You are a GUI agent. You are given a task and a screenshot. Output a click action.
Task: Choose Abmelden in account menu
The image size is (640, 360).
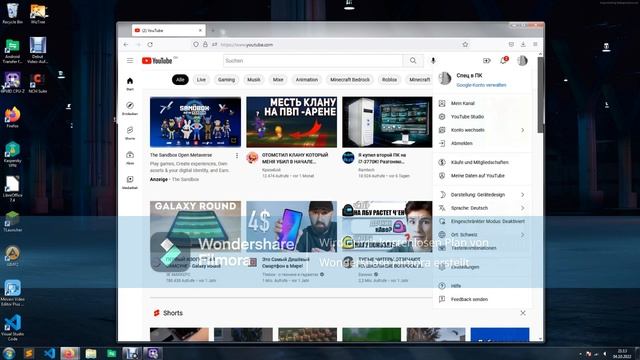coord(482,143)
